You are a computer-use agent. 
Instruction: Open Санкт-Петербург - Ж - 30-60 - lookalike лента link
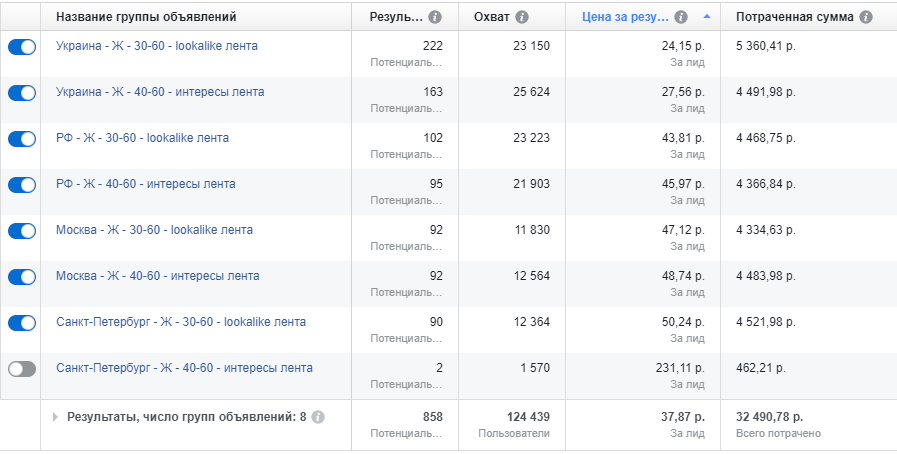(x=181, y=322)
